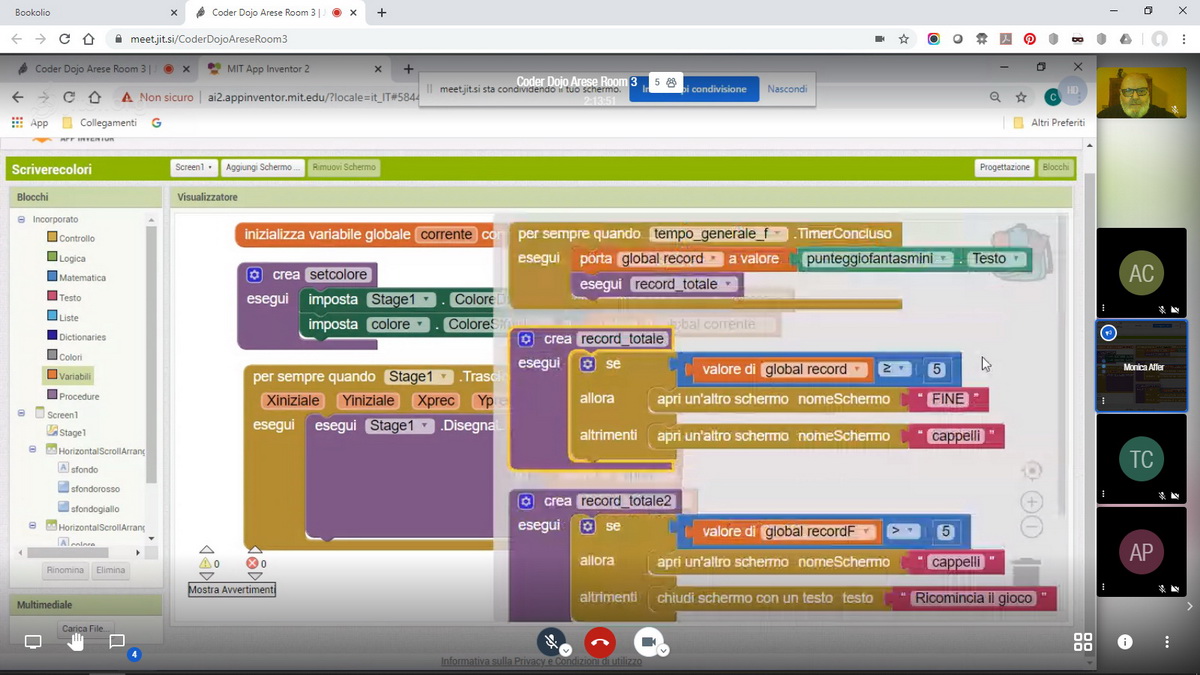The height and width of the screenshot is (675, 1200).
Task: Stop sharing with the blue button
Action: [x=694, y=89]
